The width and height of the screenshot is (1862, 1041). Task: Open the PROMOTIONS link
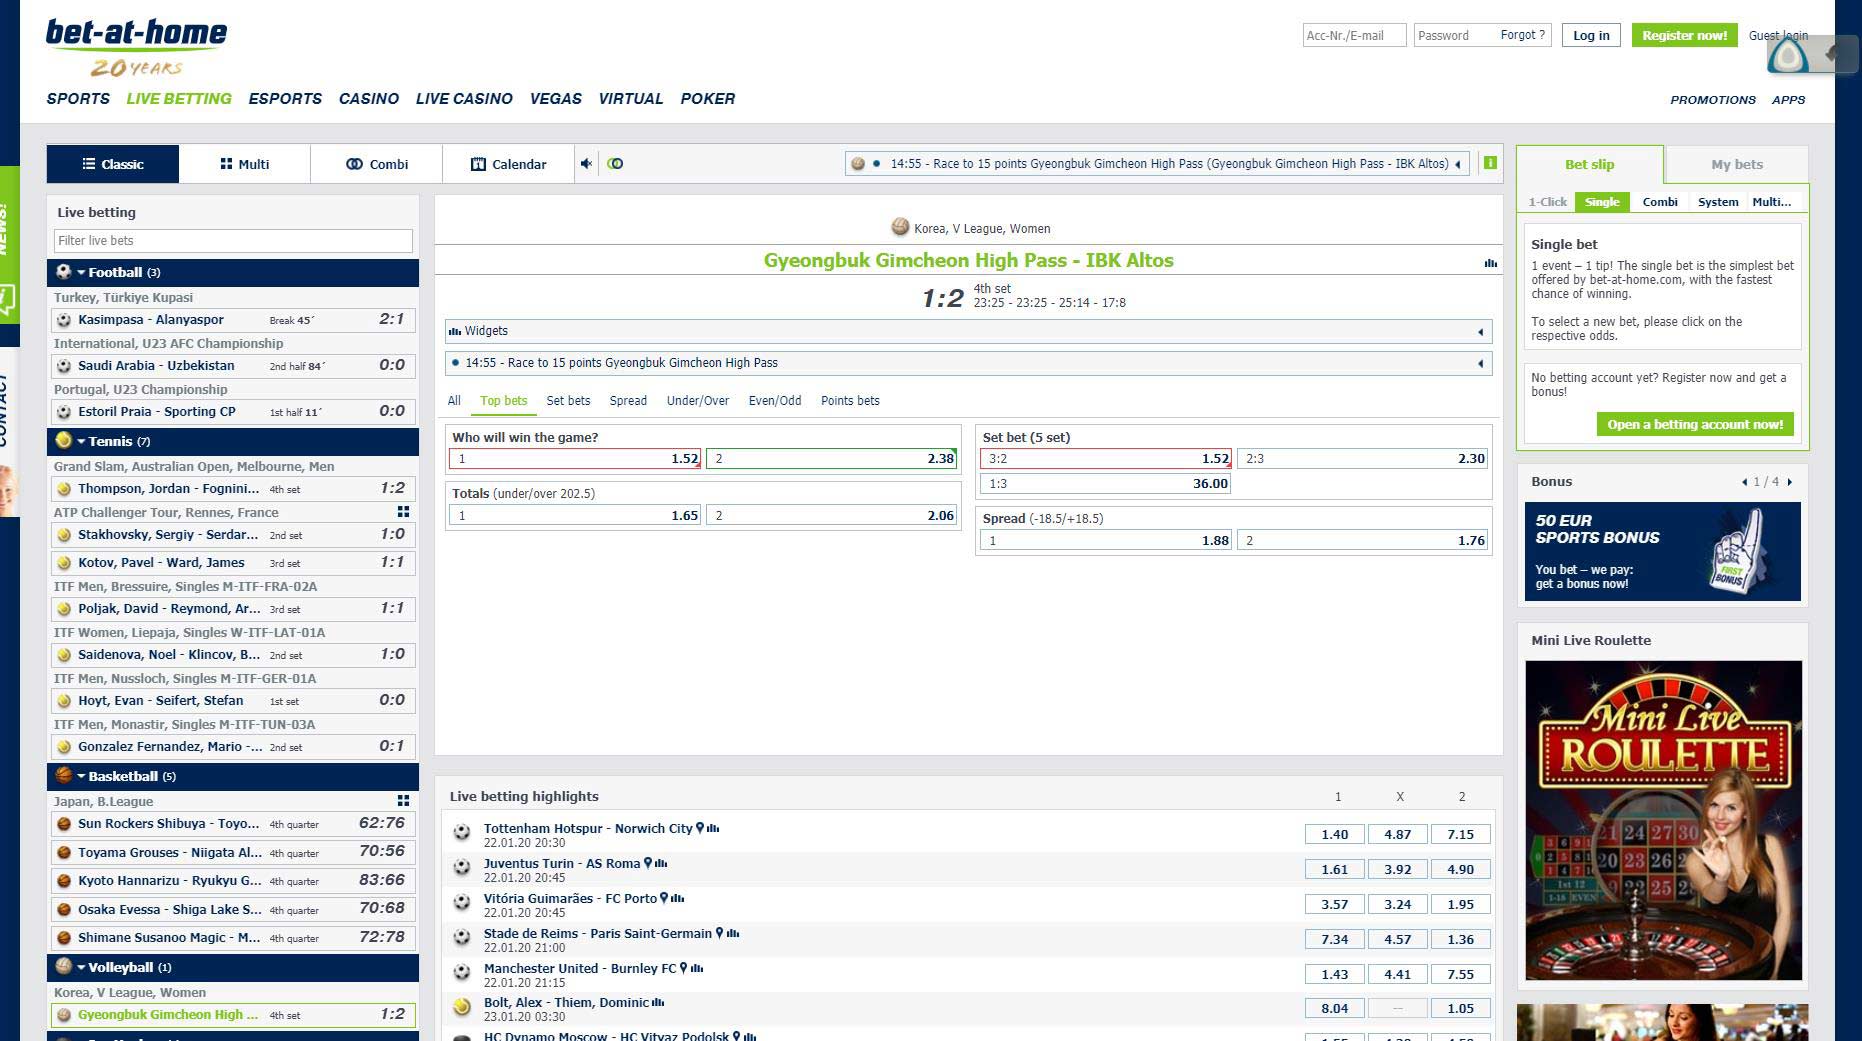(1713, 100)
